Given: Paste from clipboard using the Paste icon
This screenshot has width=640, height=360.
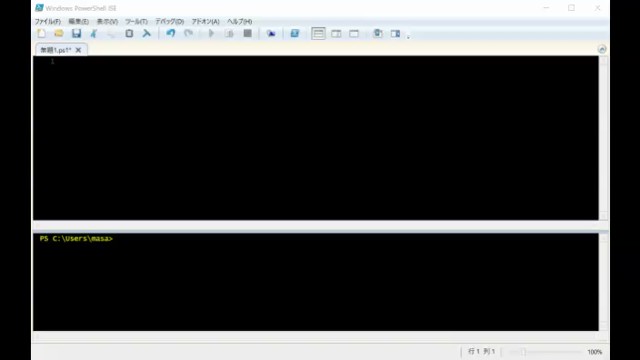Looking at the screenshot, I should point(129,33).
